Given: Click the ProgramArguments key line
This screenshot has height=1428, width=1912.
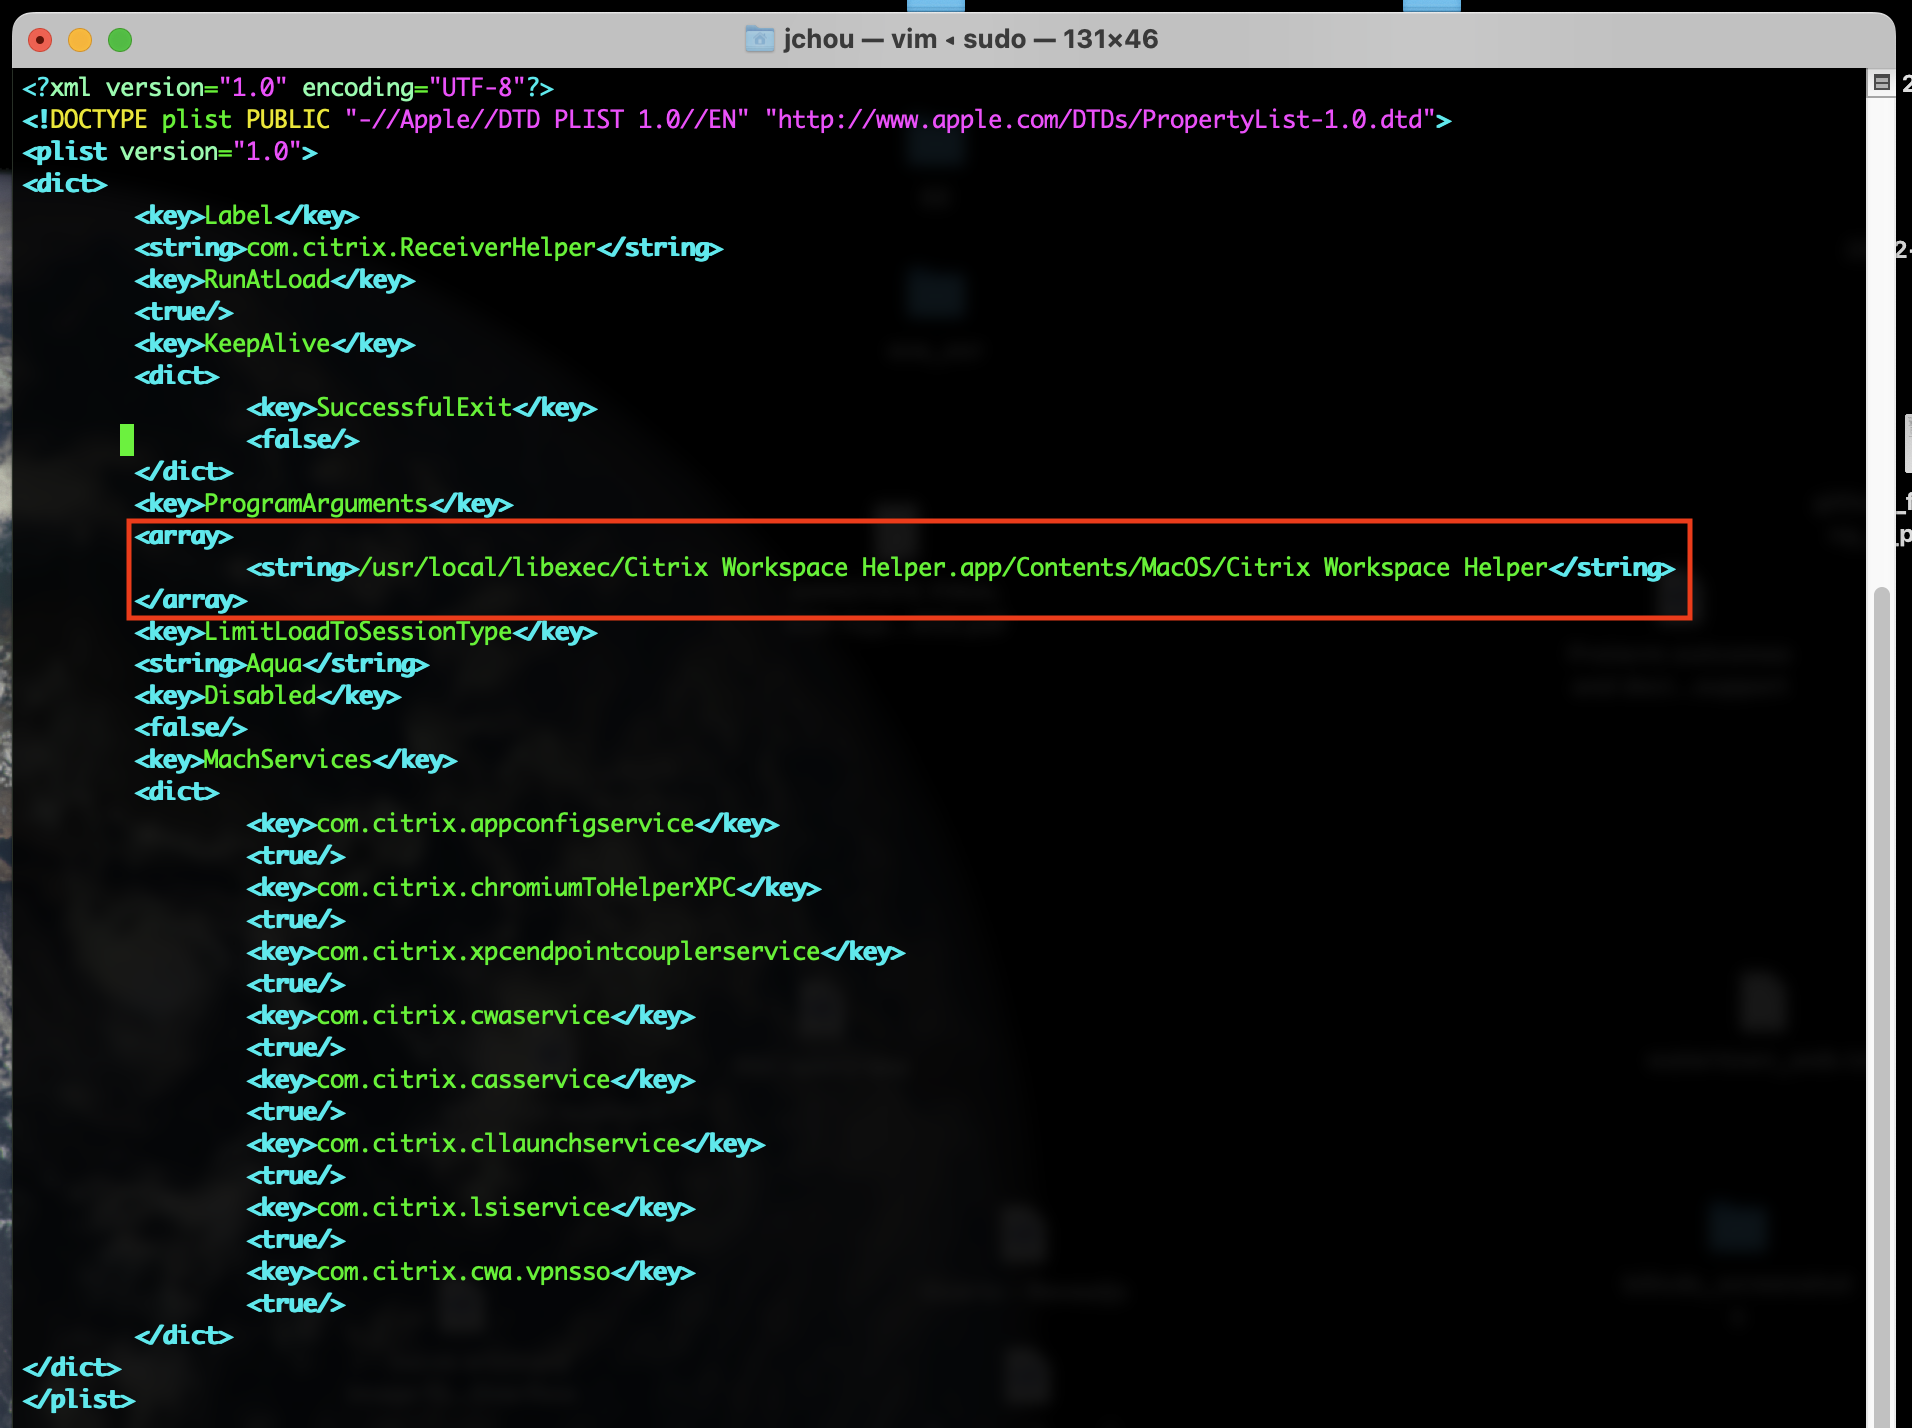Looking at the screenshot, I should pyautogui.click(x=324, y=504).
